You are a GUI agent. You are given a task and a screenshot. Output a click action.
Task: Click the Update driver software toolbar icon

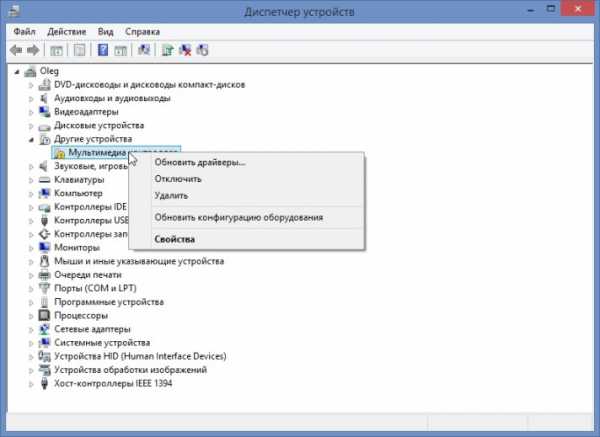click(167, 49)
